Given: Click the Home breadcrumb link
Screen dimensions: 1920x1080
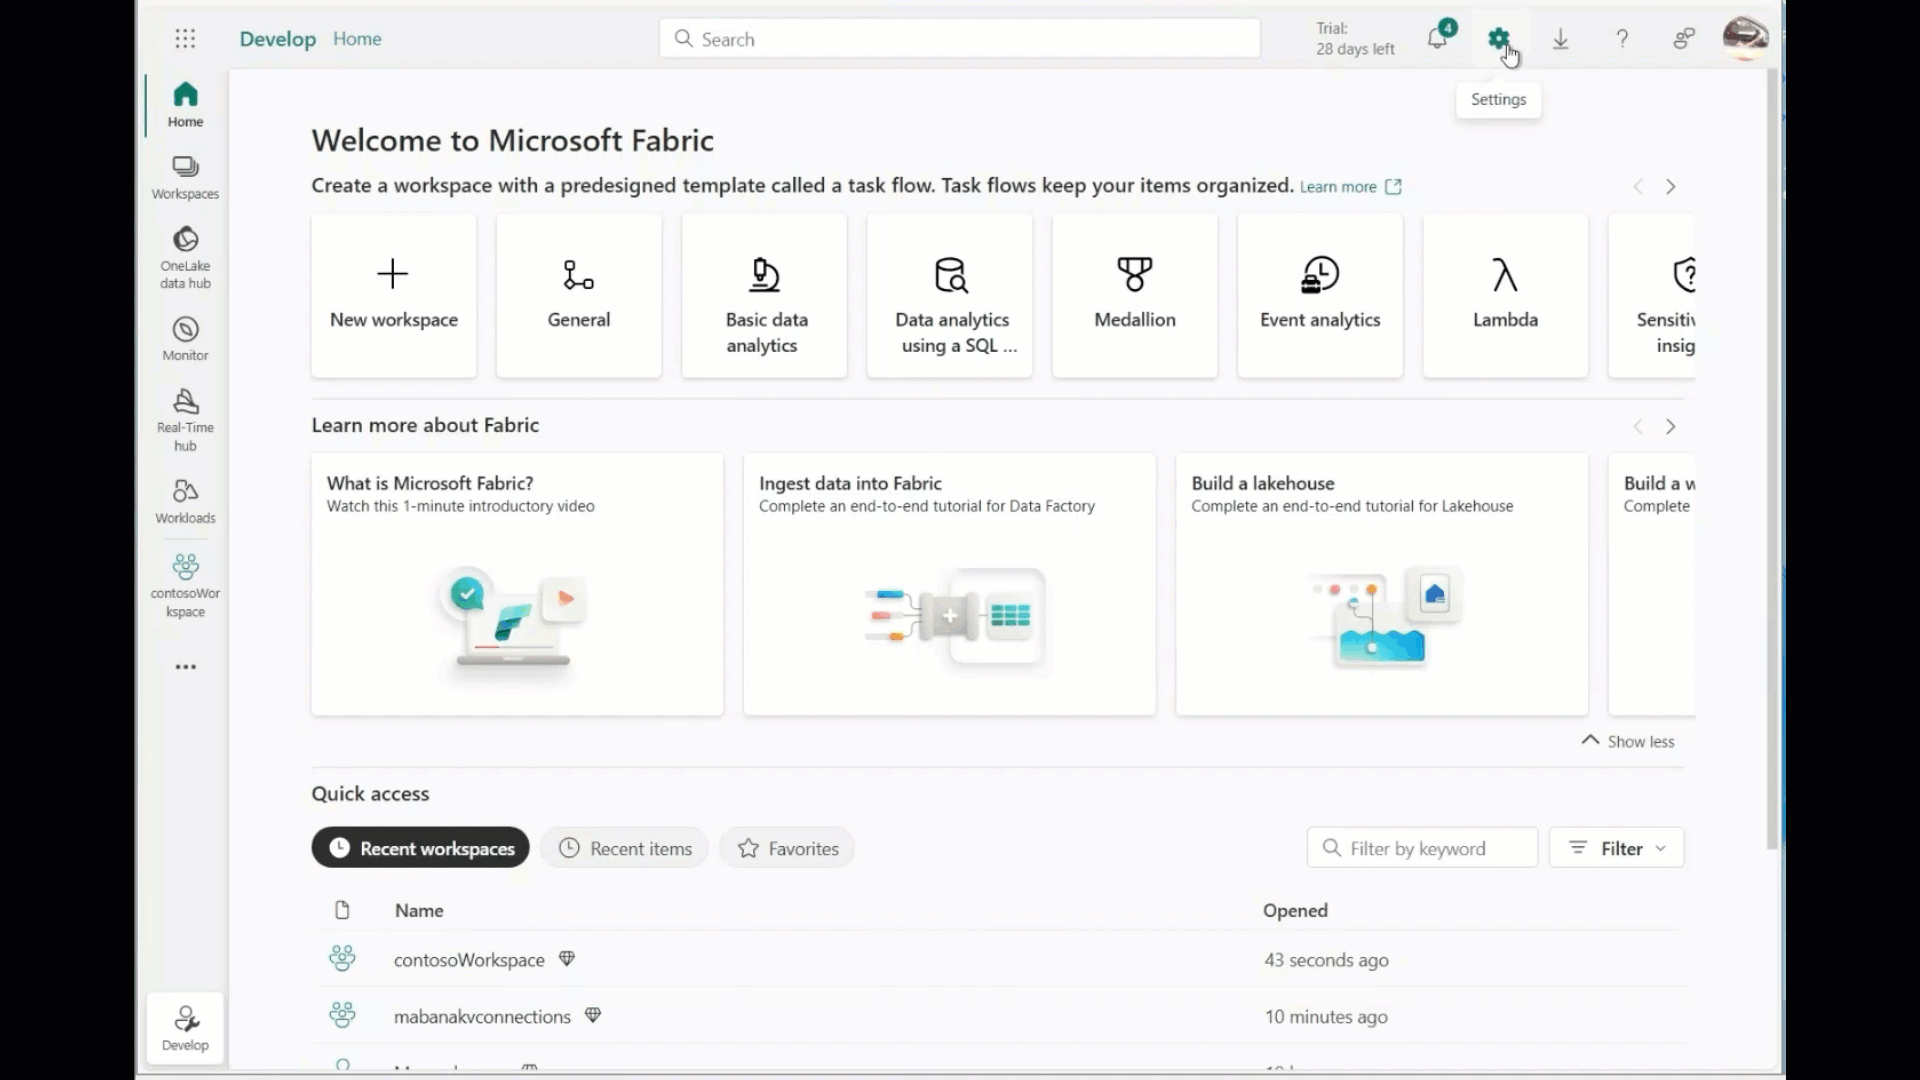Looking at the screenshot, I should pyautogui.click(x=357, y=39).
